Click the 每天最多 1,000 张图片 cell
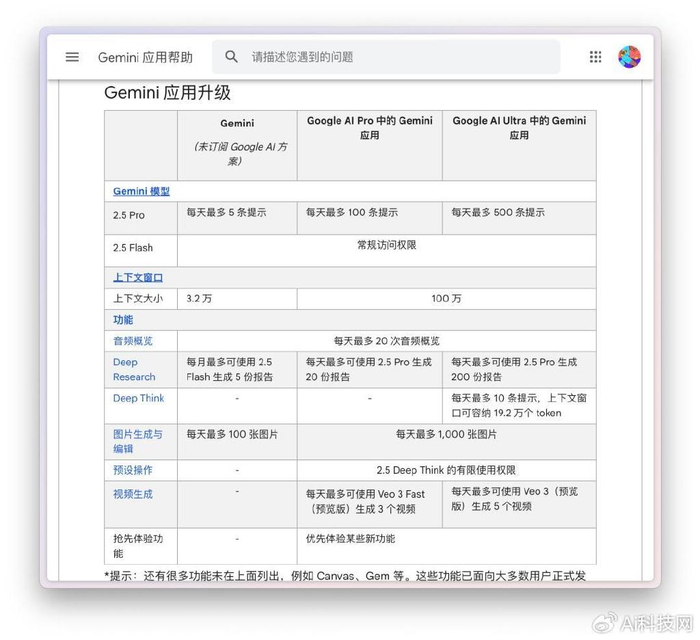 446,442
